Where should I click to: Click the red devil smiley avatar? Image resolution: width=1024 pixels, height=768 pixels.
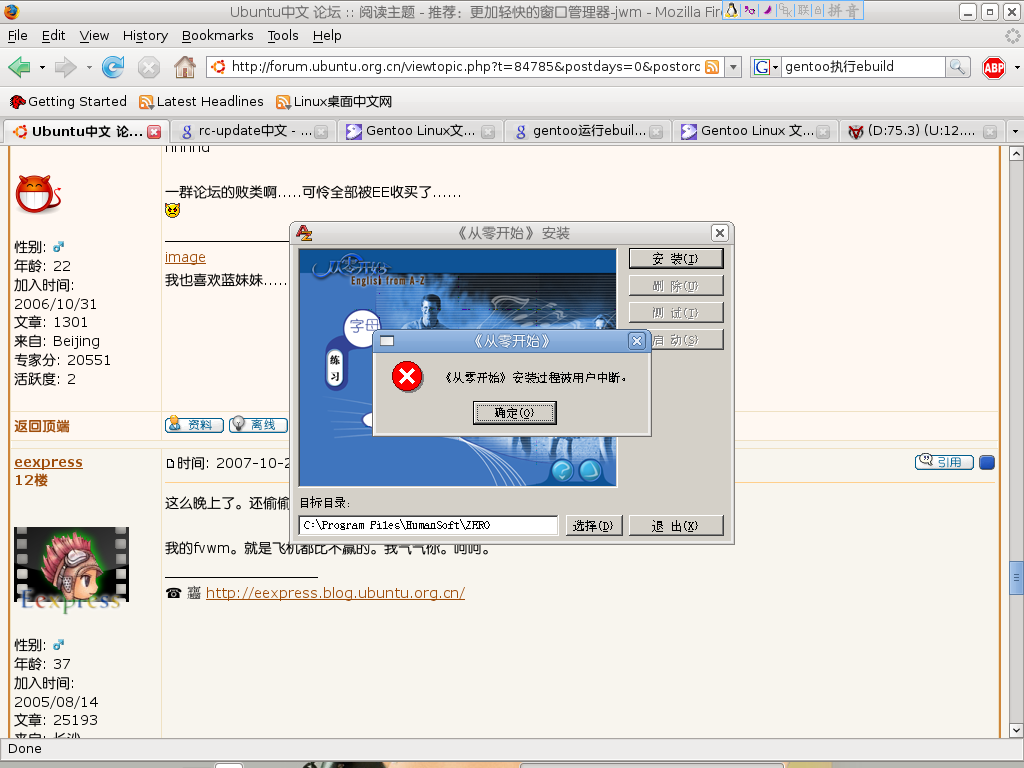(38, 194)
